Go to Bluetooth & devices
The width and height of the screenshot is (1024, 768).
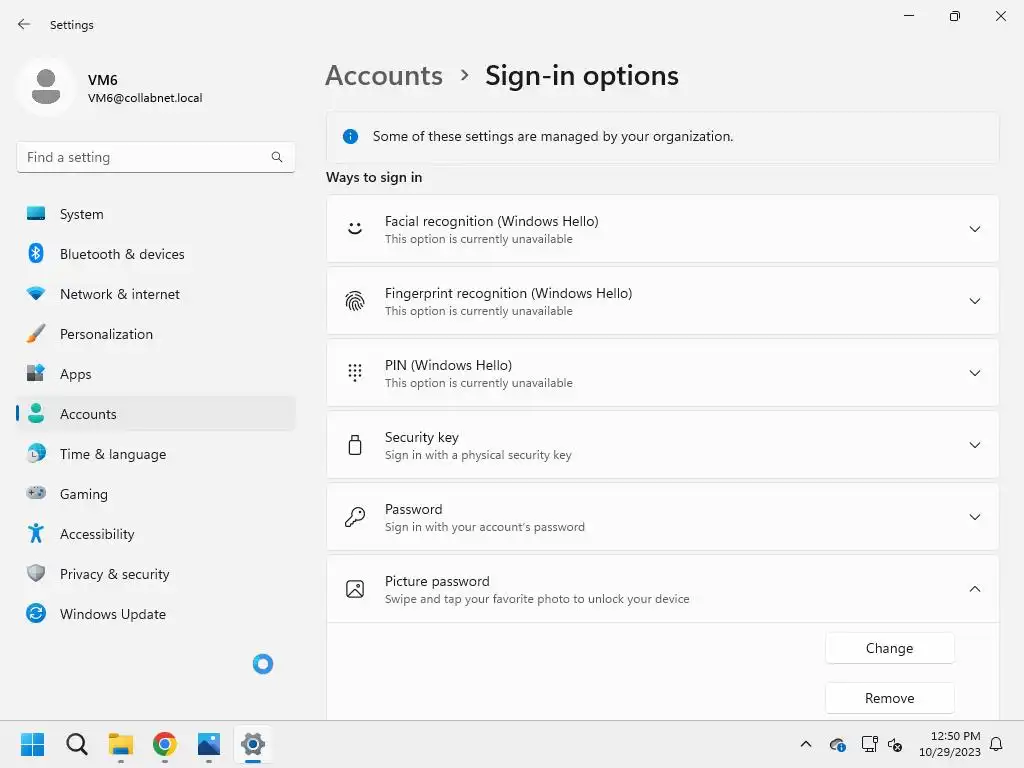[x=155, y=253]
